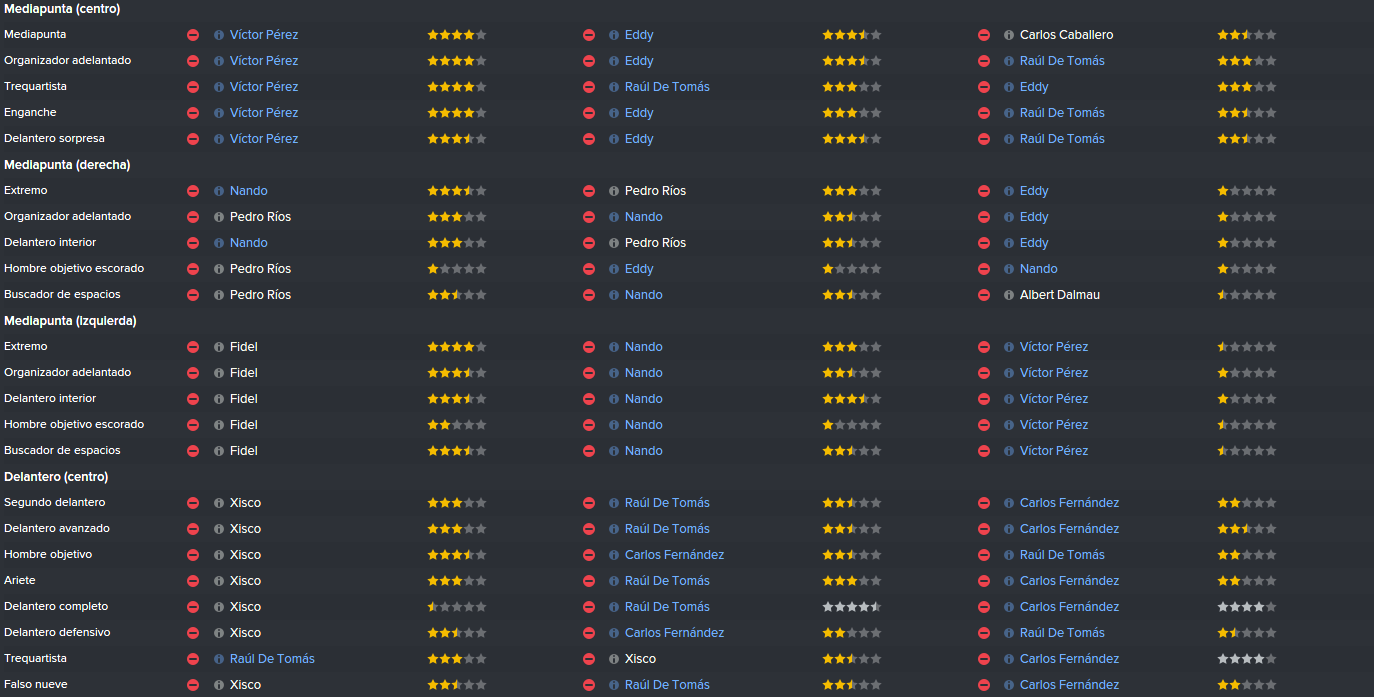Click red minus icon beside Eddy in Enganche row
1374x697 pixels.
pos(589,113)
